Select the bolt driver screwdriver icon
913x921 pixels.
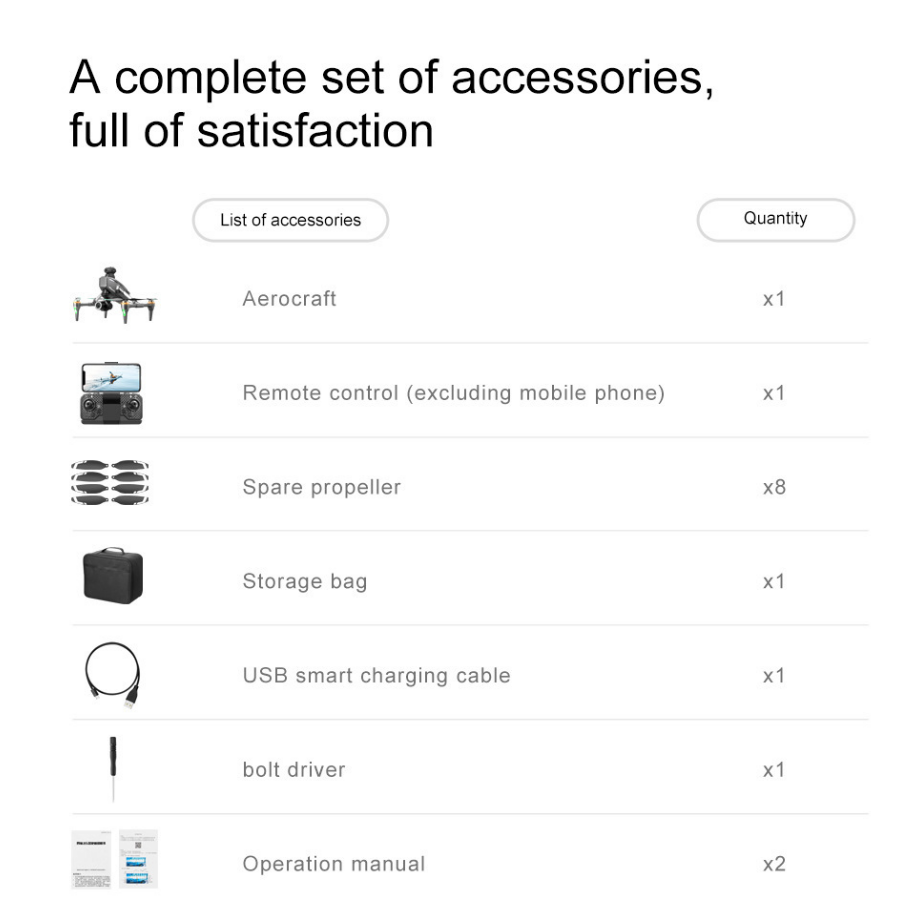tap(113, 768)
